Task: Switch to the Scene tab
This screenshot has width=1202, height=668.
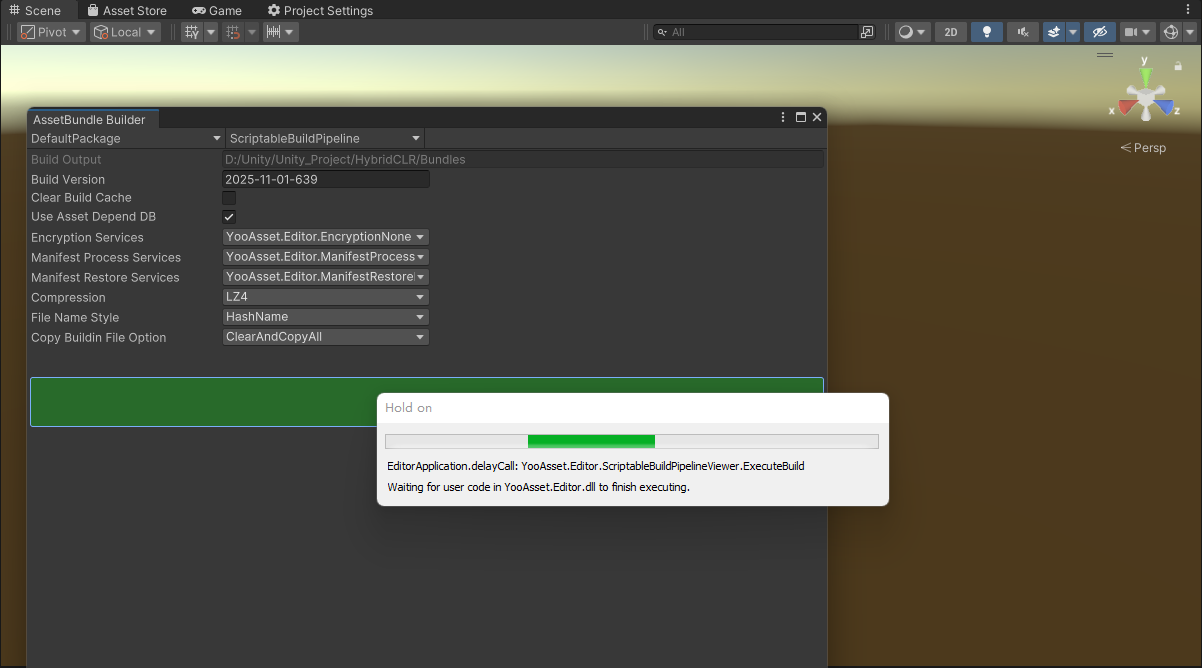Action: (35, 10)
